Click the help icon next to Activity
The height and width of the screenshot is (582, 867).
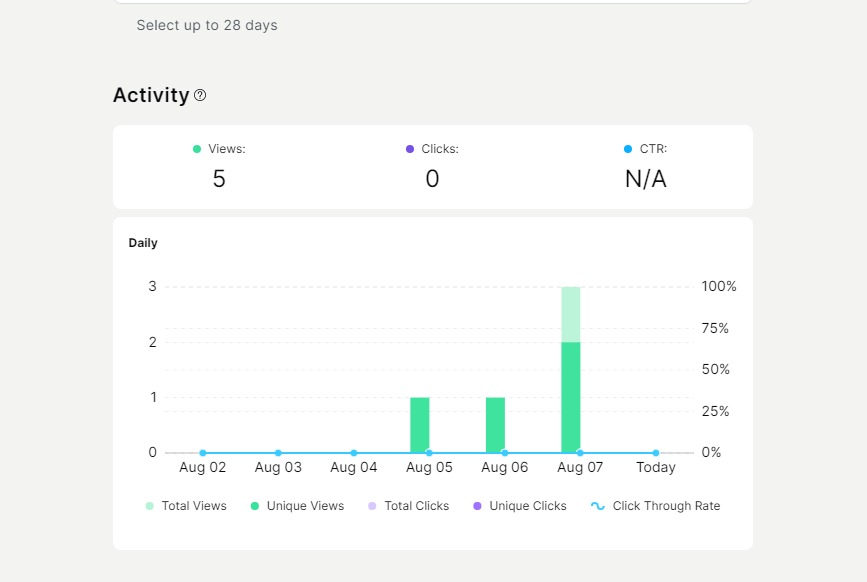(x=200, y=96)
